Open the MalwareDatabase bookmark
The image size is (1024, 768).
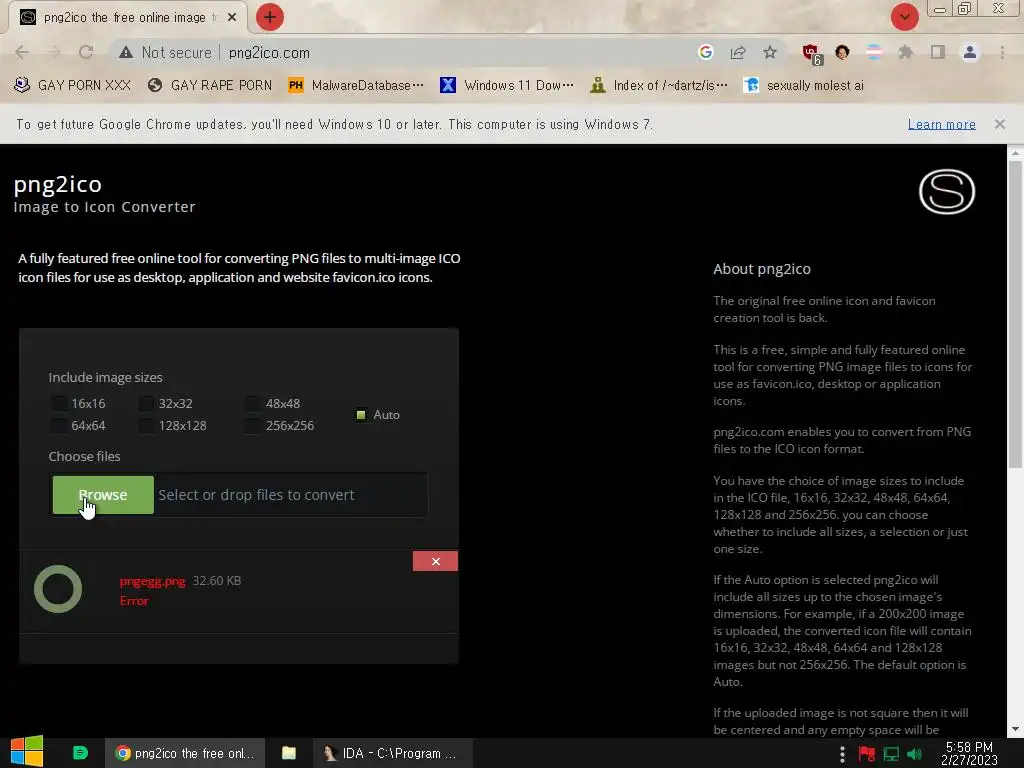coord(356,86)
